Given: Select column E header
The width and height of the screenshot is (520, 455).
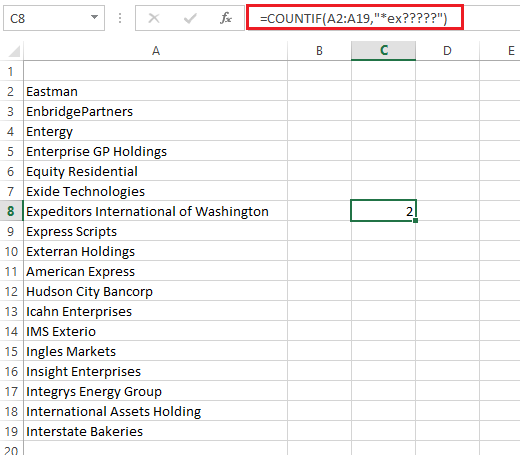Looking at the screenshot, I should (x=500, y=51).
